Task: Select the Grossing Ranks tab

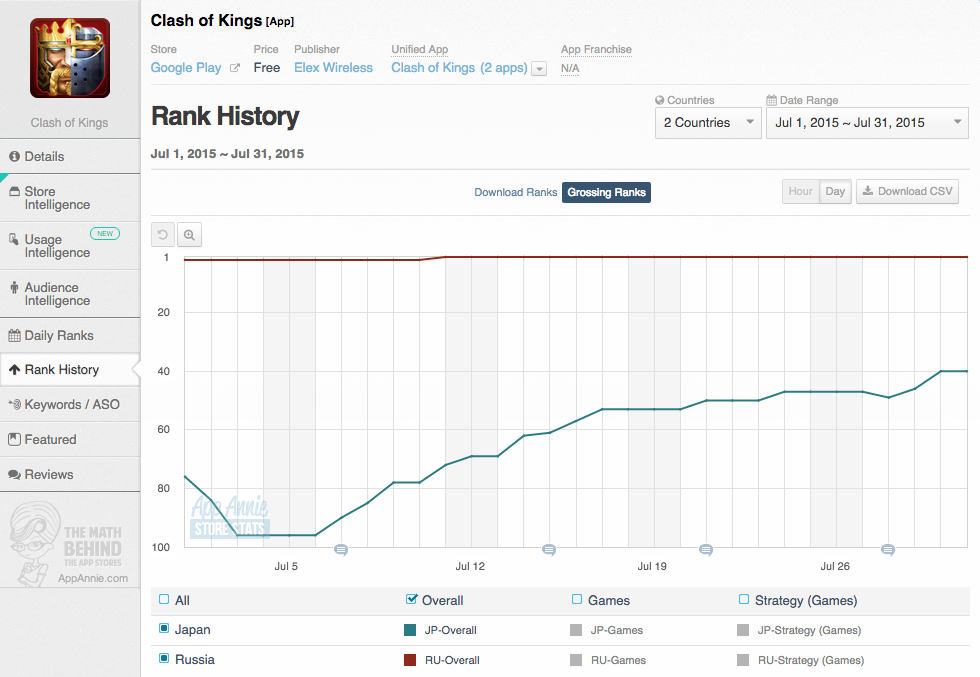Action: [606, 192]
